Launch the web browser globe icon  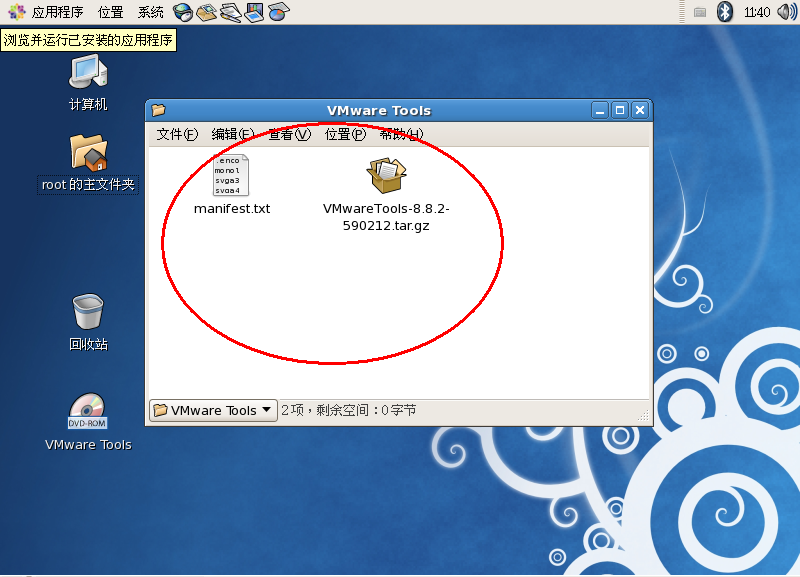pyautogui.click(x=183, y=12)
